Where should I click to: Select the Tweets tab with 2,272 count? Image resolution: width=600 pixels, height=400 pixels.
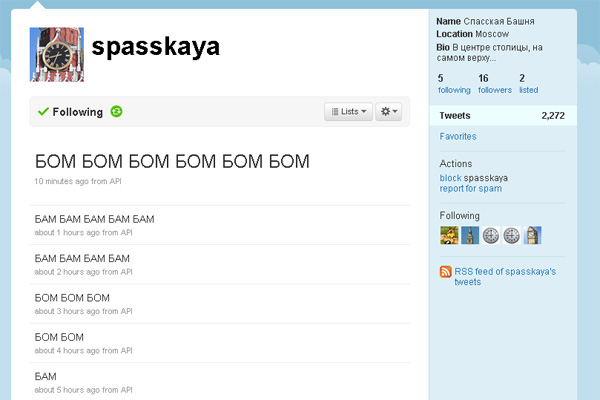(x=503, y=115)
